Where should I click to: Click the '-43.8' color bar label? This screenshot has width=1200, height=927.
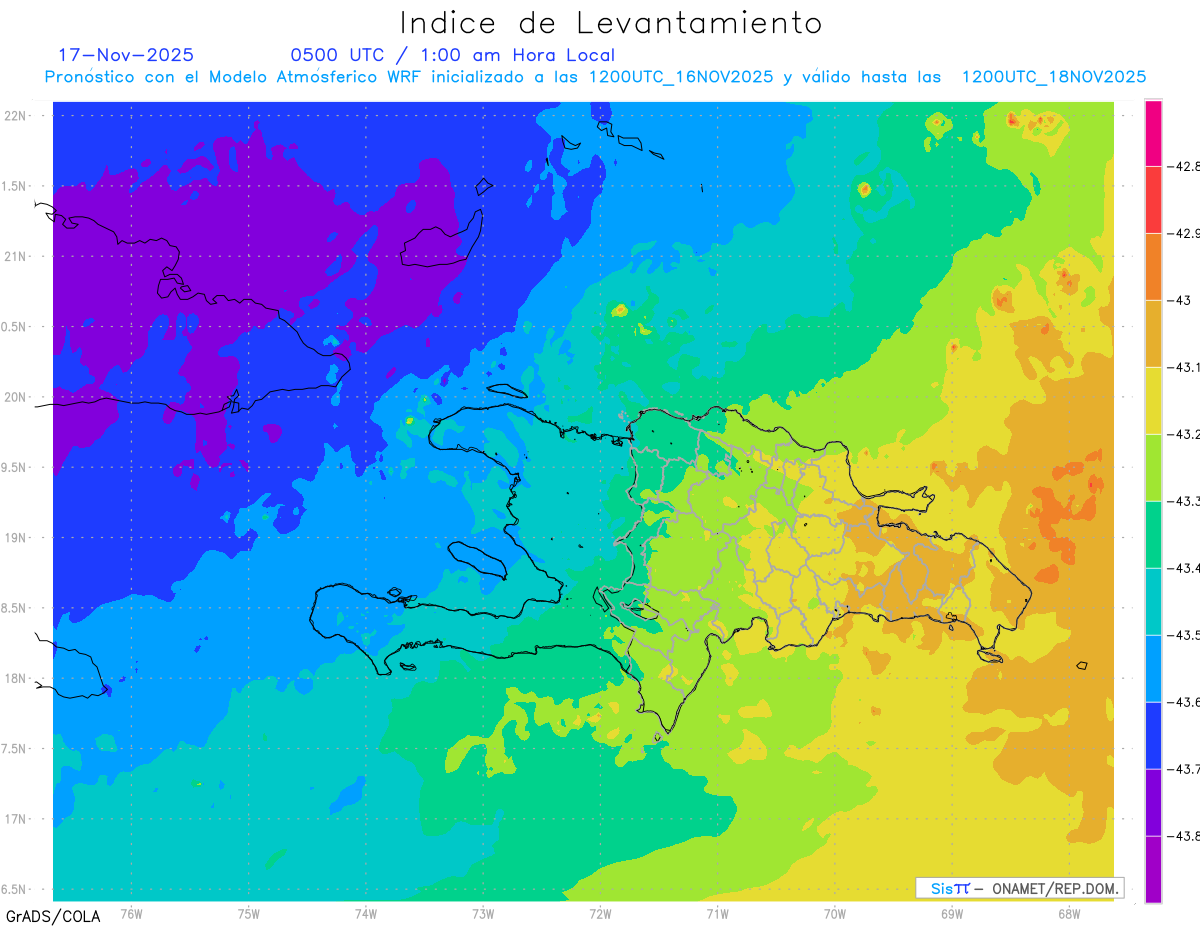click(1183, 836)
